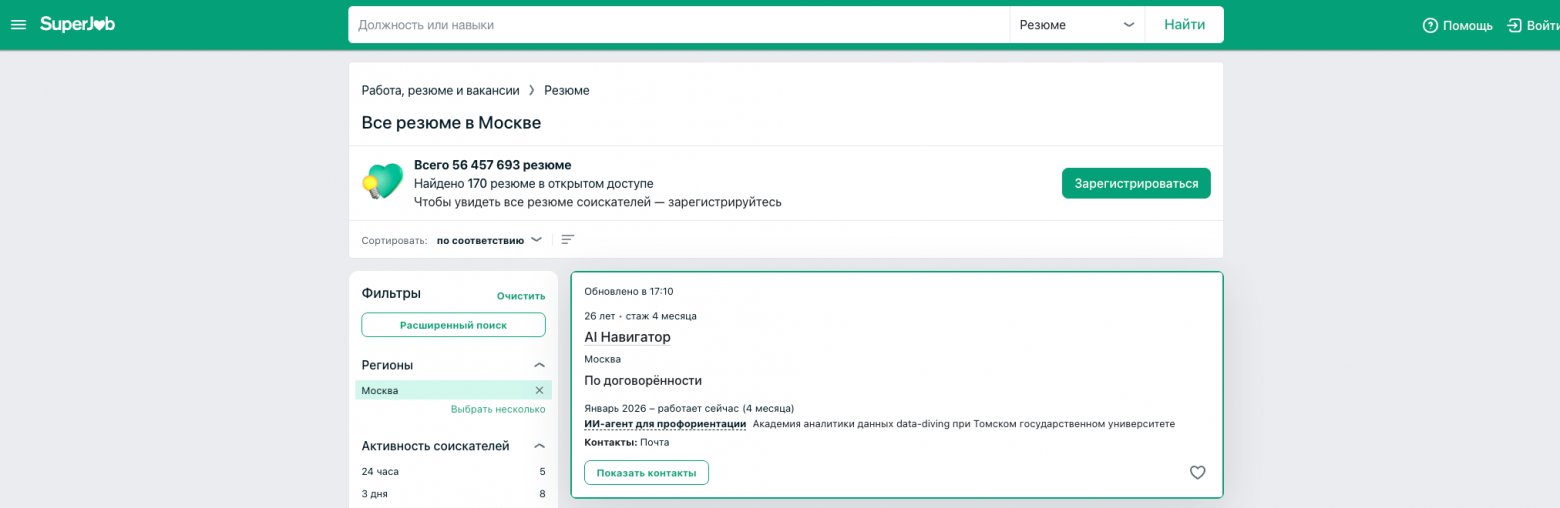Click the Войти login icon
The image size is (1560, 508).
click(x=1515, y=25)
